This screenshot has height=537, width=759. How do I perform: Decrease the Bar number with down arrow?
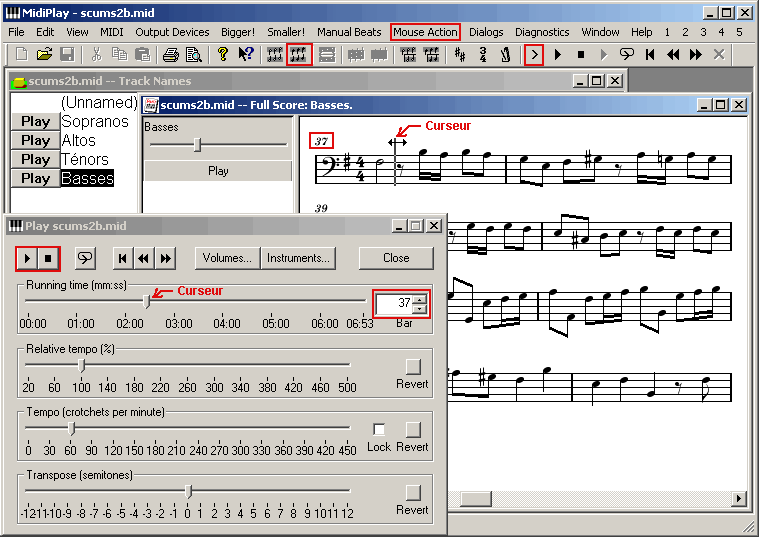click(x=421, y=308)
